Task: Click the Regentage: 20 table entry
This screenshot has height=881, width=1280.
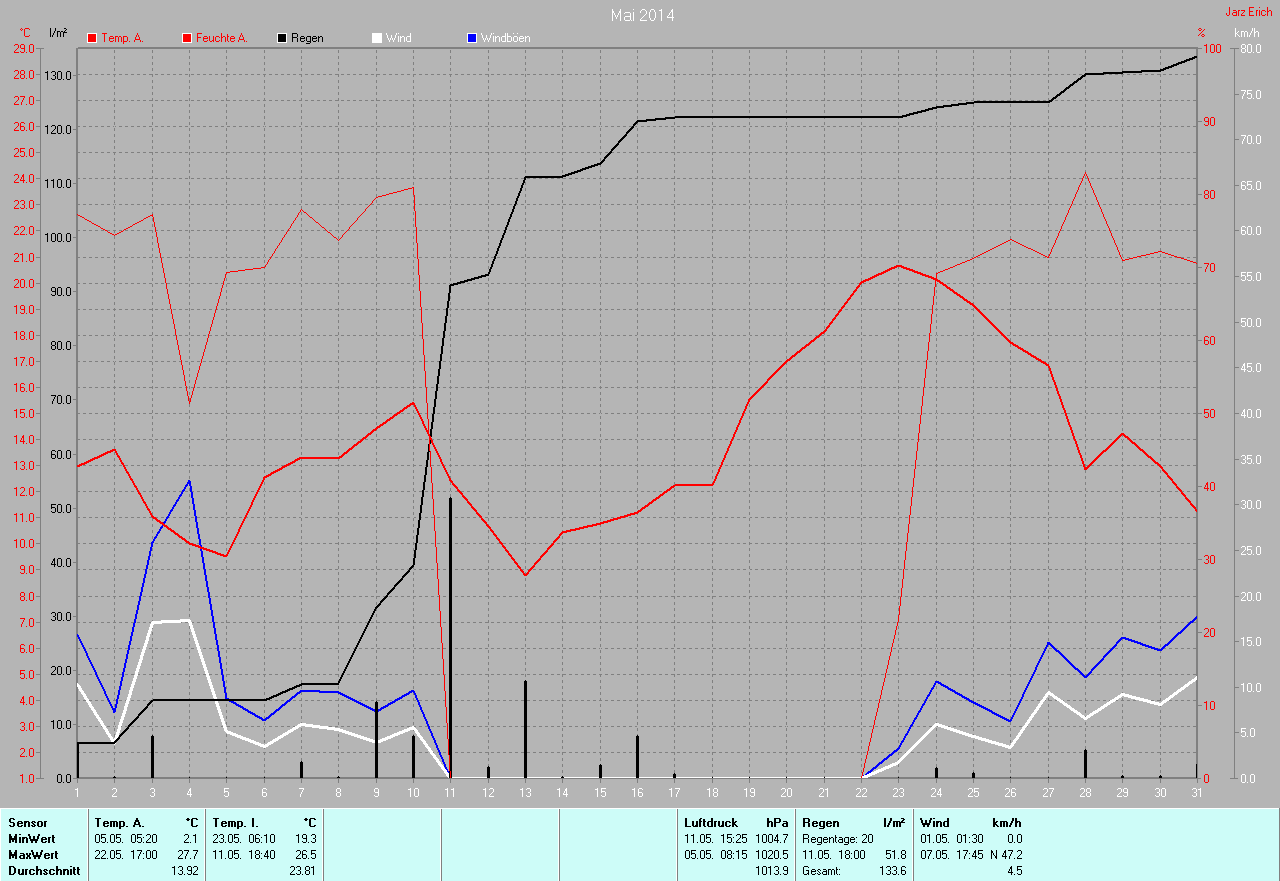Action: coord(837,838)
